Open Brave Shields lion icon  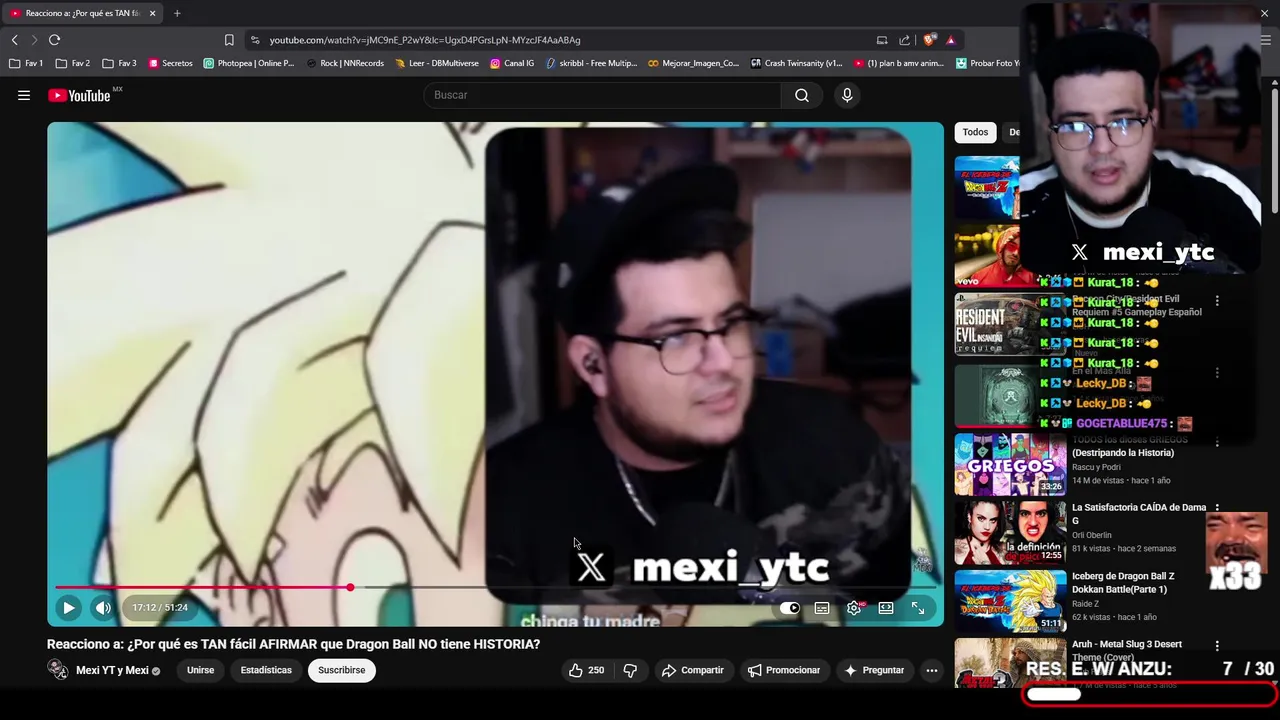pos(929,40)
